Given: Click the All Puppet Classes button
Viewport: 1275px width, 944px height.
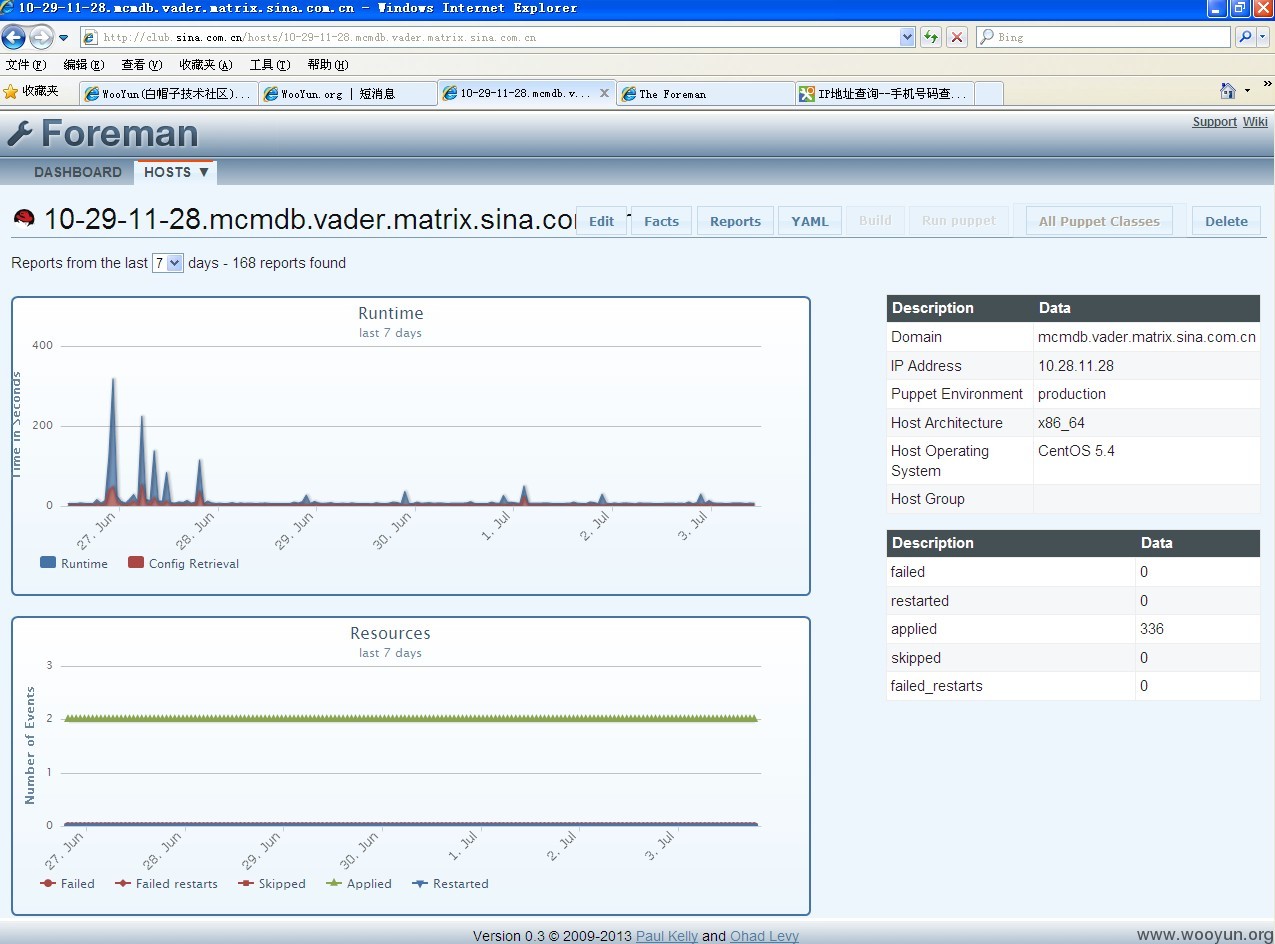Looking at the screenshot, I should pos(1099,221).
